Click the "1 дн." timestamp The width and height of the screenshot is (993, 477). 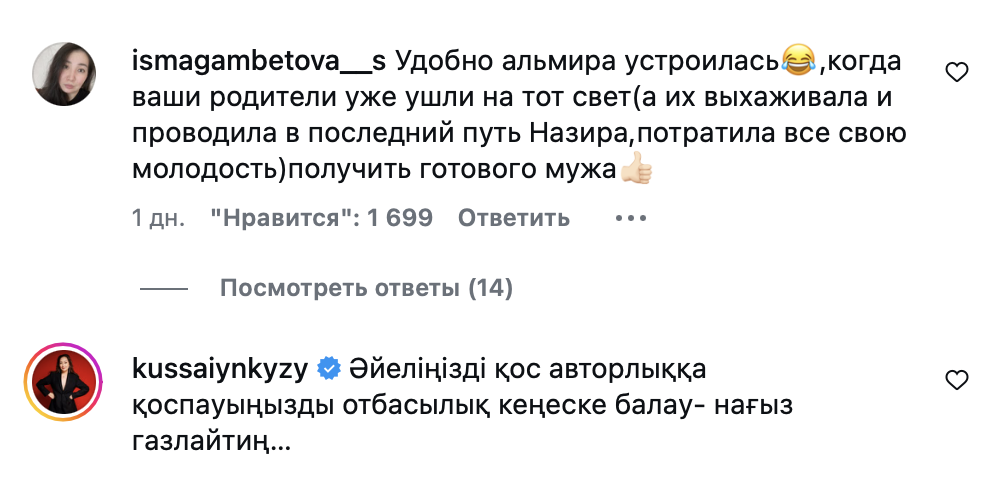coord(158,218)
